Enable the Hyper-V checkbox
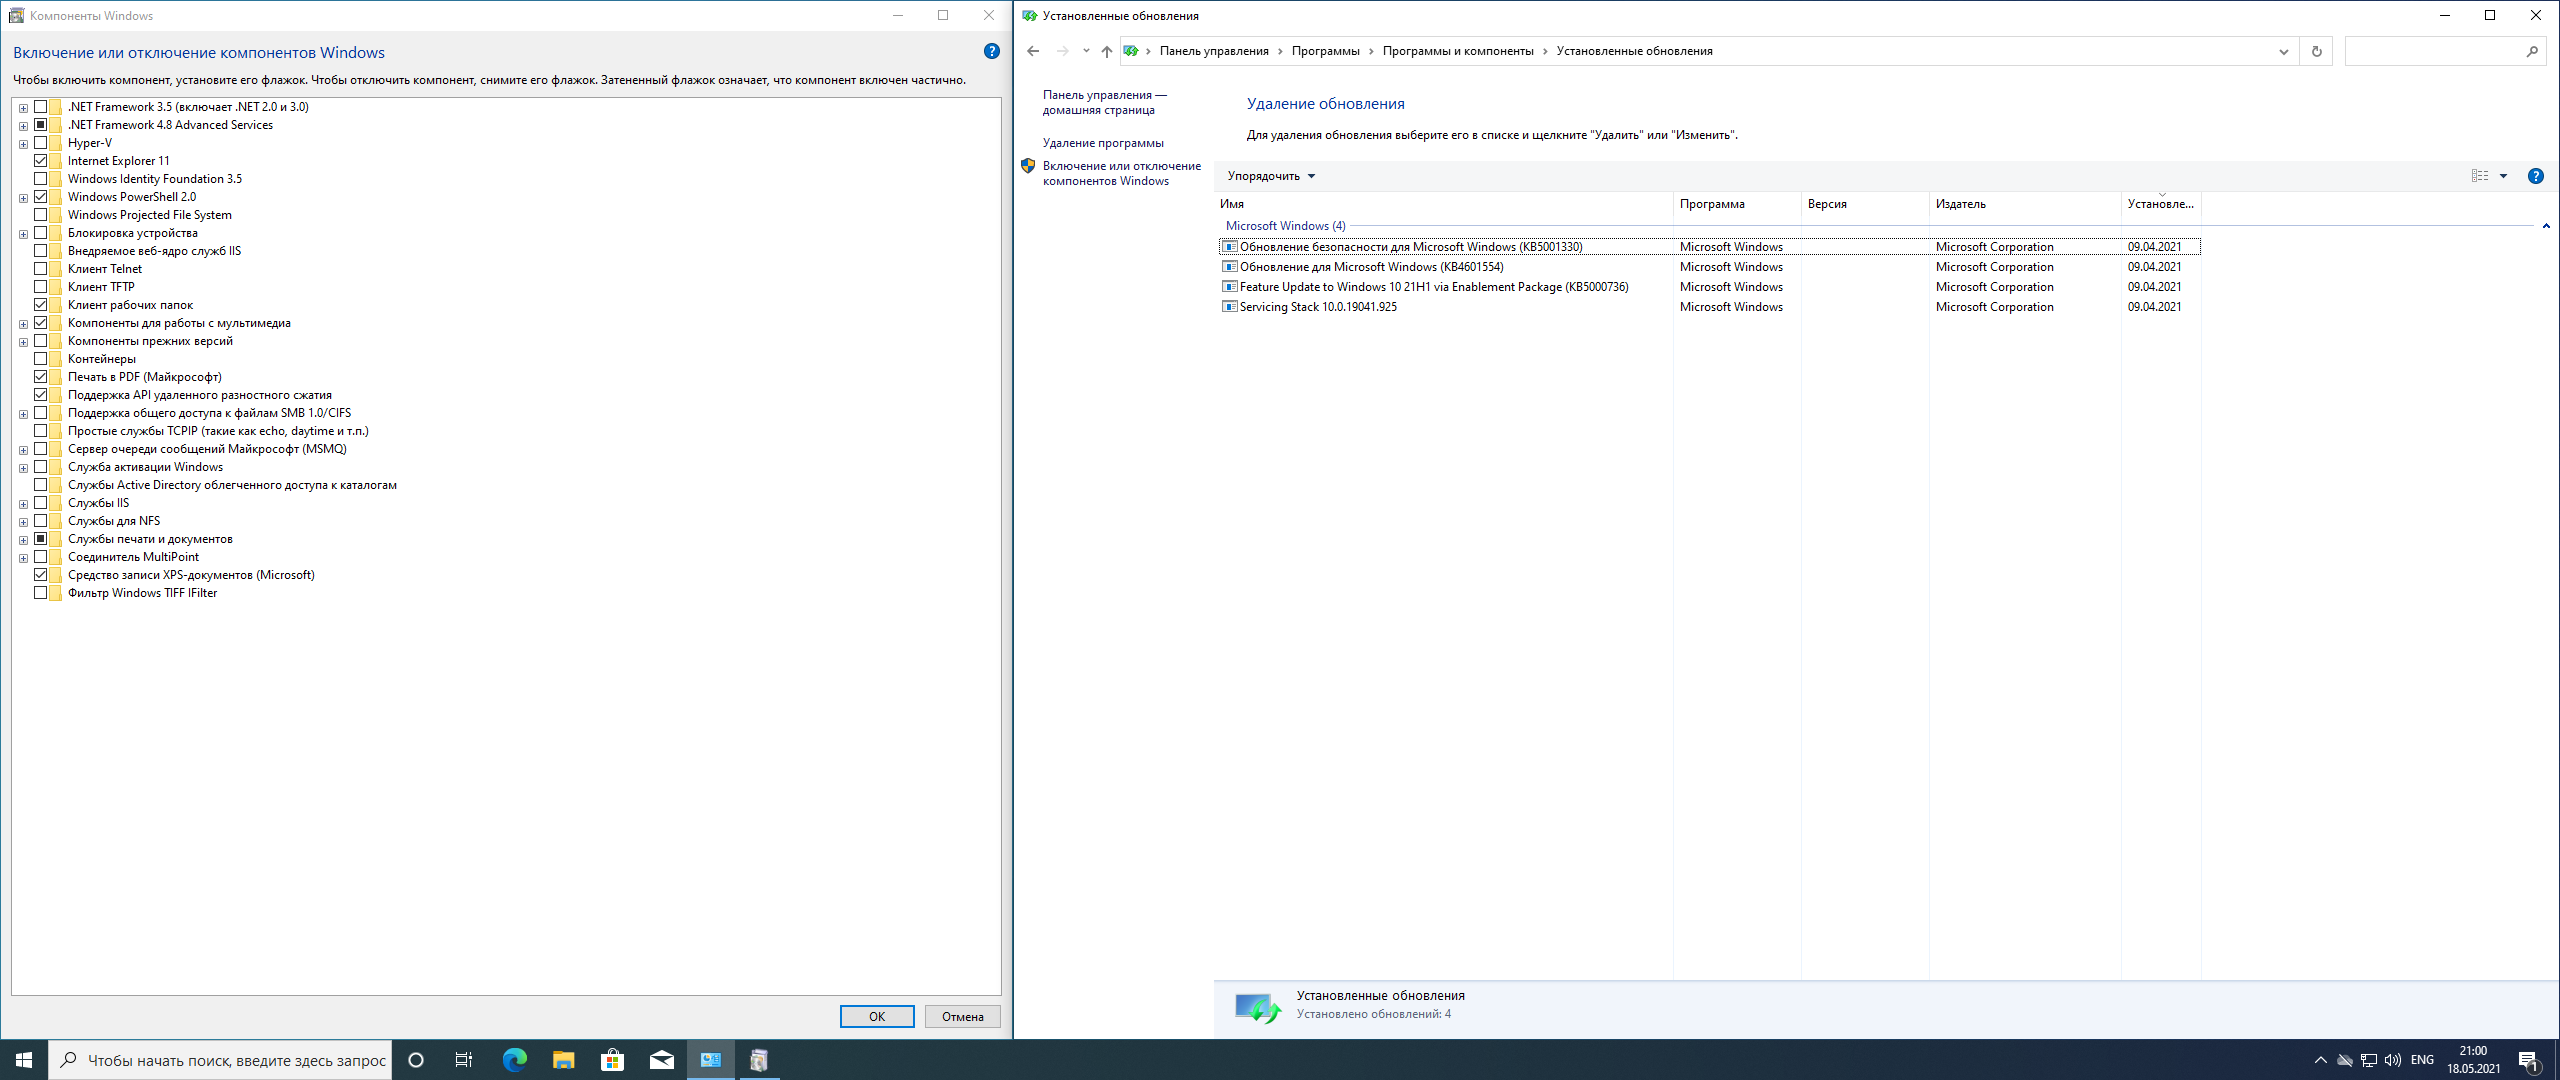The height and width of the screenshot is (1080, 2560). pos(41,143)
